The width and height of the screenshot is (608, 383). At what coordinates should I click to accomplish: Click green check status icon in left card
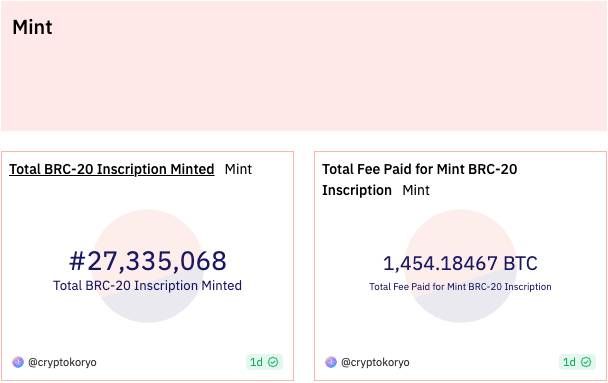273,362
